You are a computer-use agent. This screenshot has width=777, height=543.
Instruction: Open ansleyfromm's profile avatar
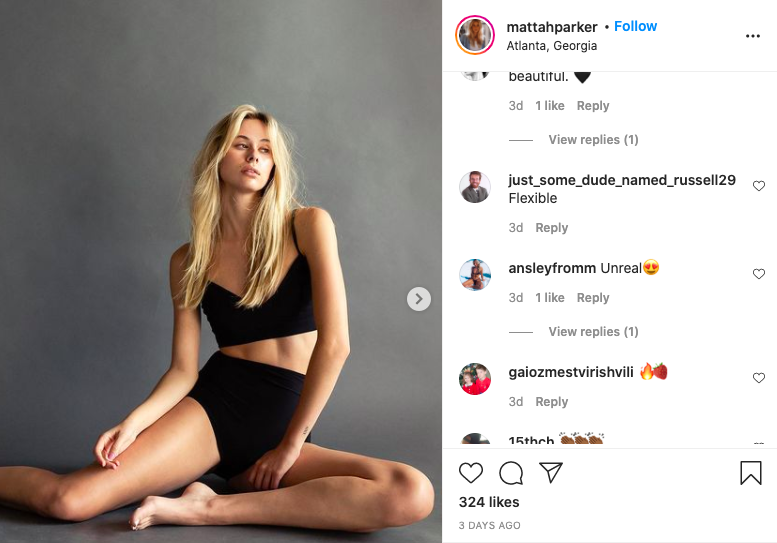(x=475, y=274)
